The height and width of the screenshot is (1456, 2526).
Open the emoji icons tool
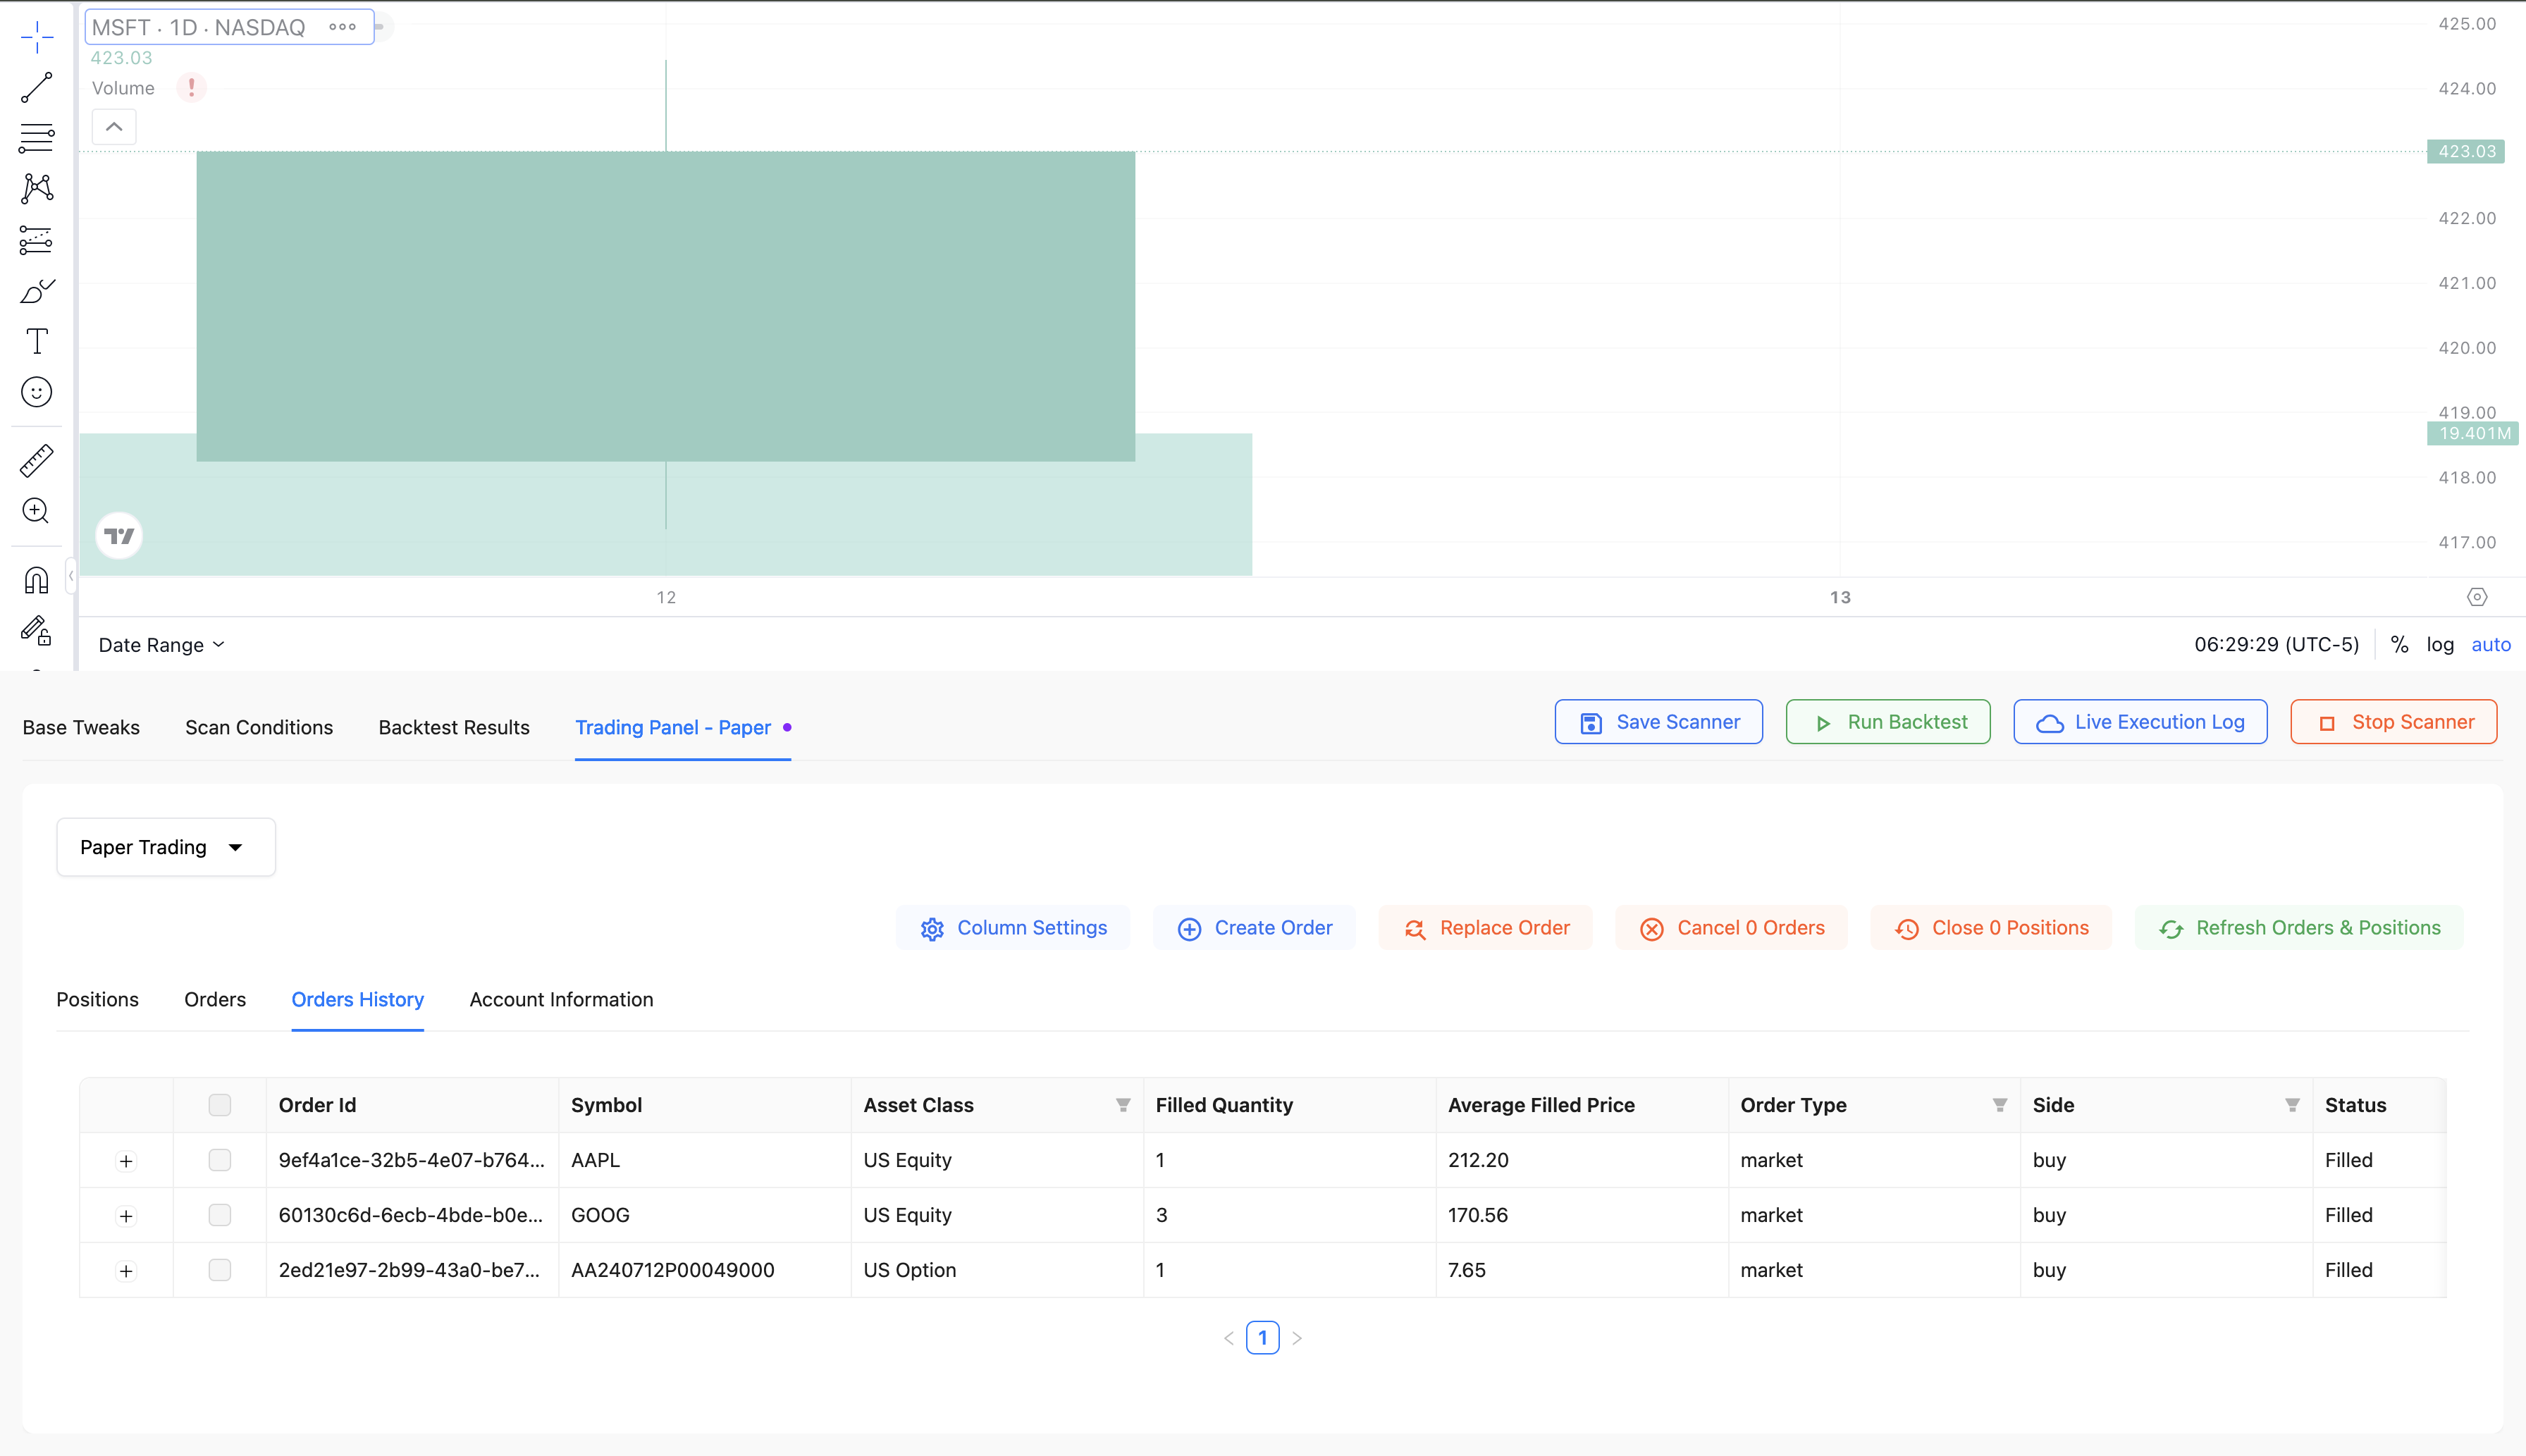[x=37, y=392]
